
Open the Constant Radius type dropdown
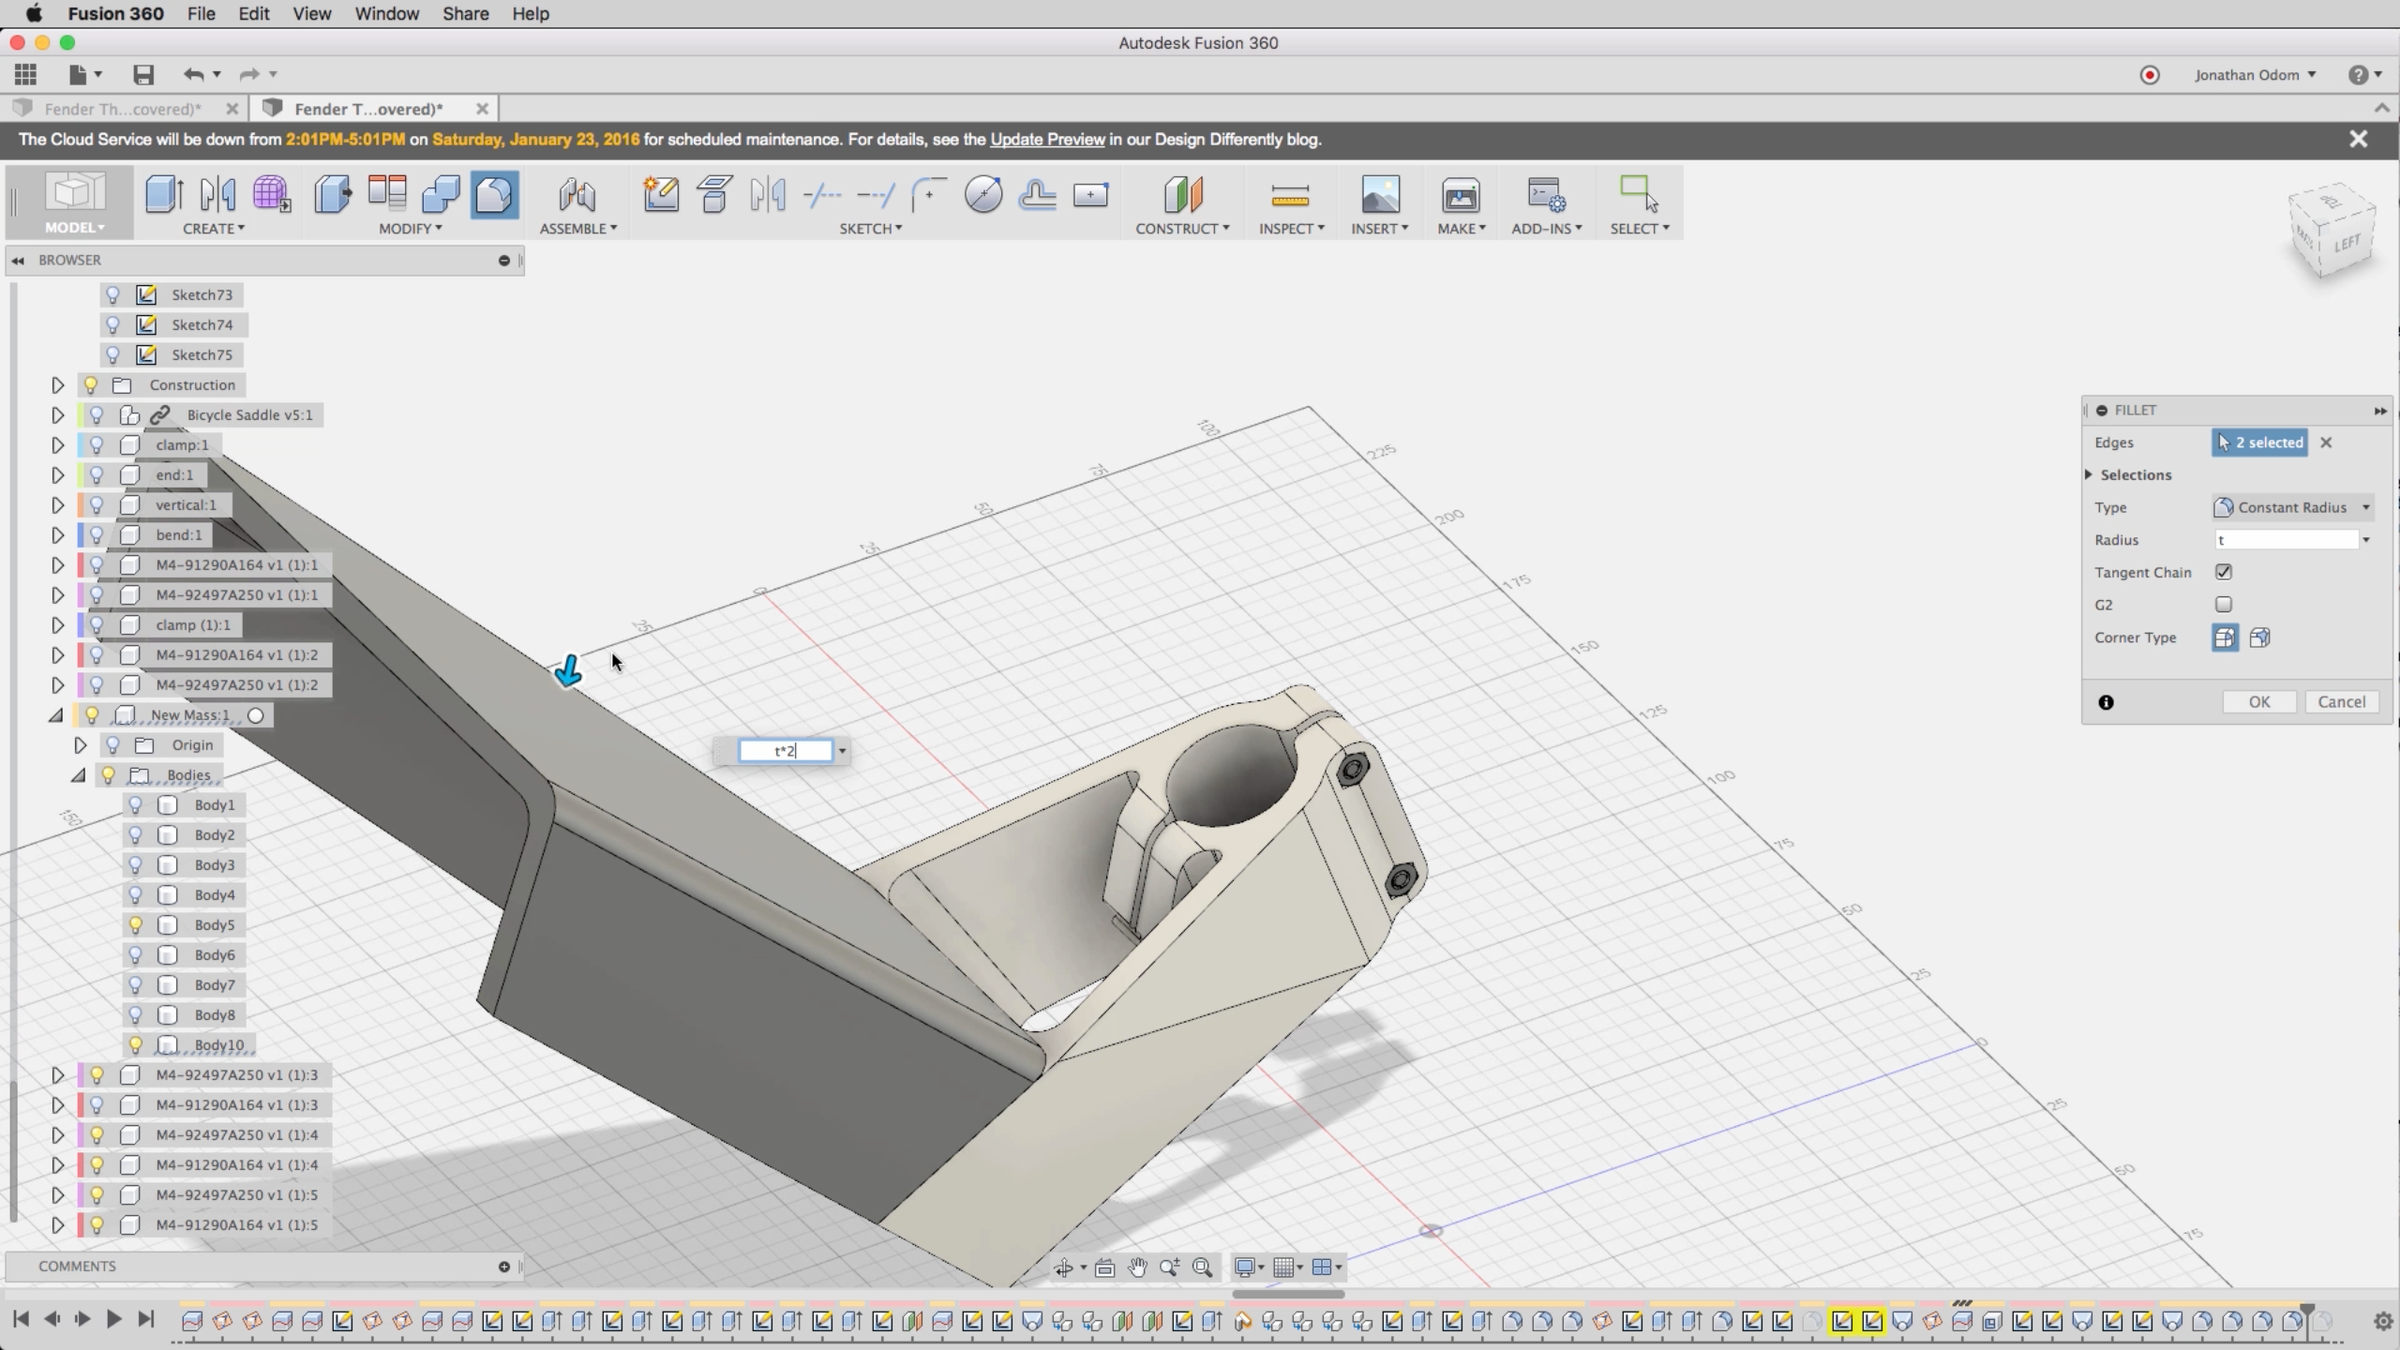(2292, 508)
